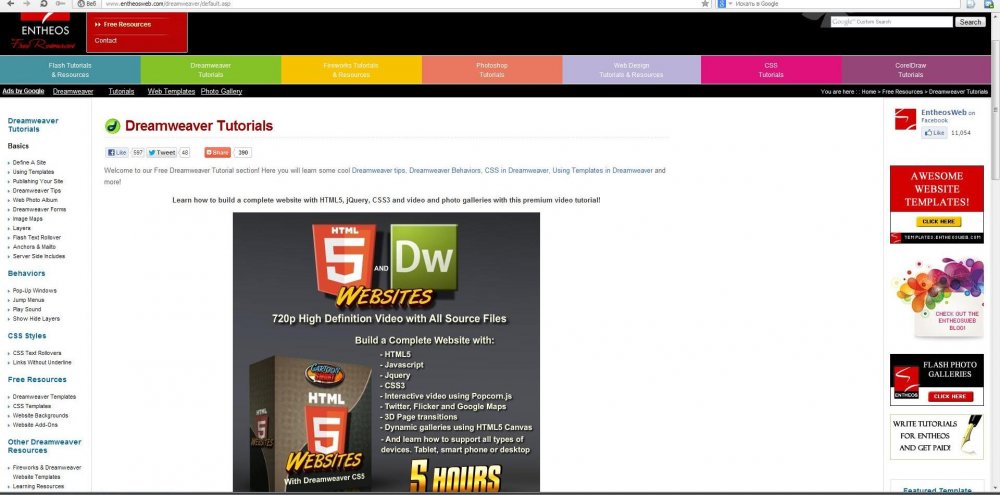The image size is (1000, 495).
Task: Click the Twitter Tweet button
Action: click(161, 152)
